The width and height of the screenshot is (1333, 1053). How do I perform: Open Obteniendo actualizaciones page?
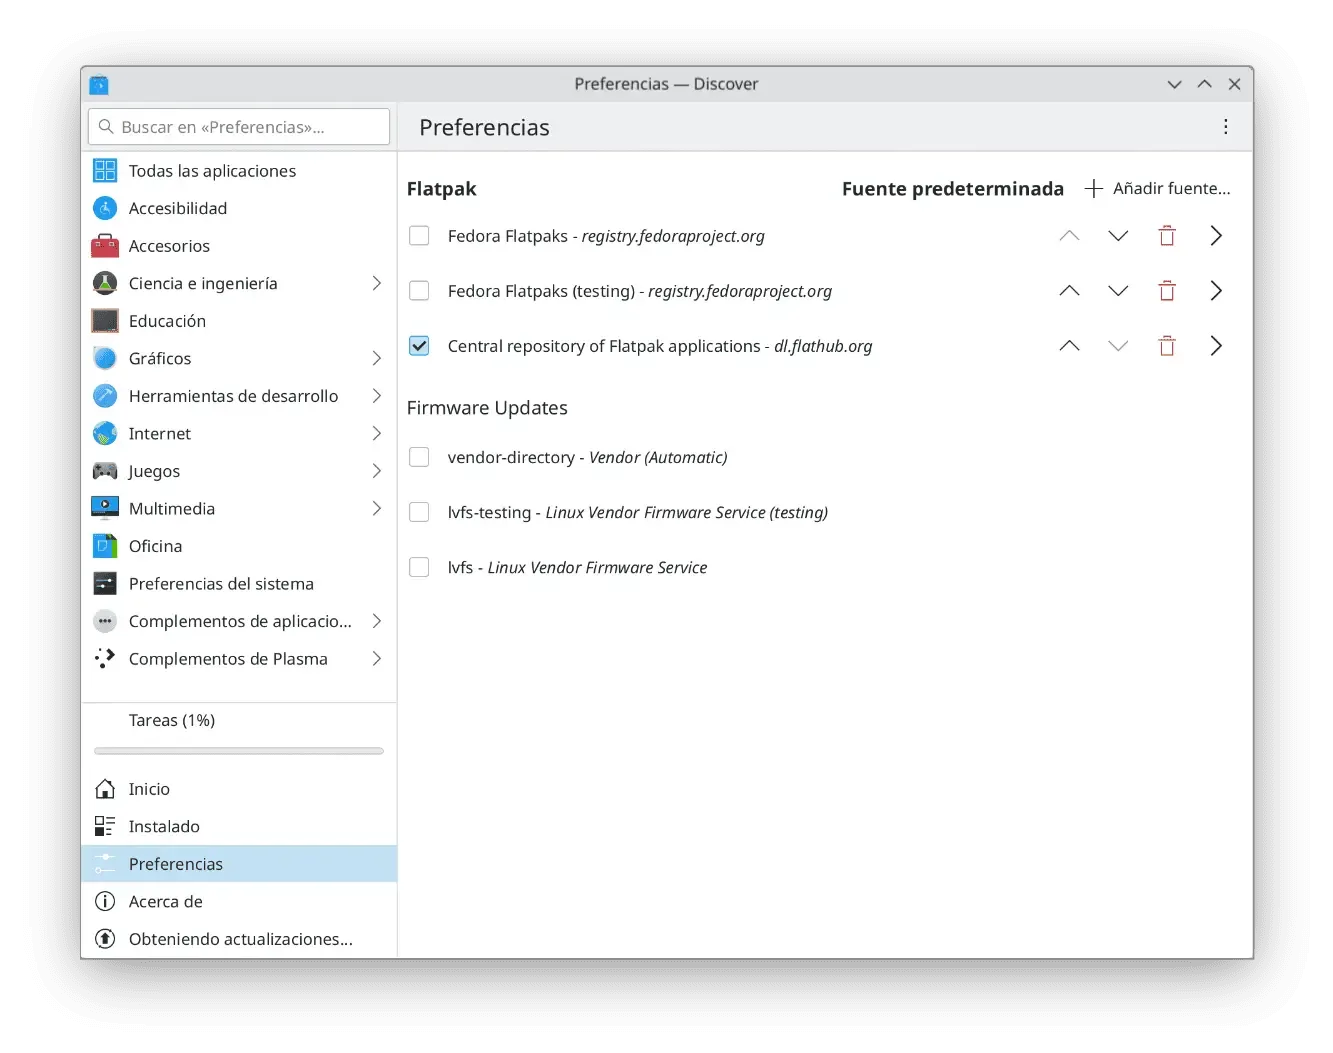pyautogui.click(x=239, y=939)
